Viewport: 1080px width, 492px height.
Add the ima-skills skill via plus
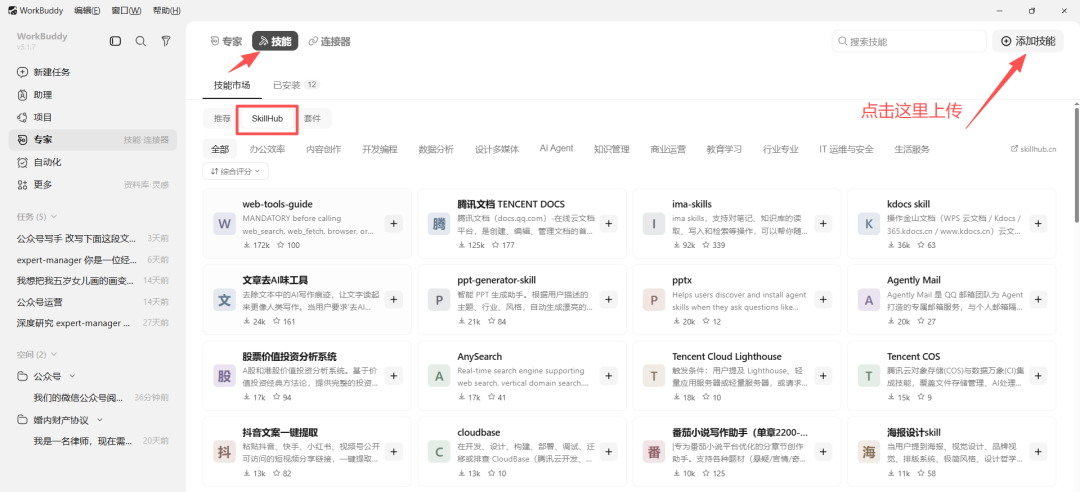point(823,223)
